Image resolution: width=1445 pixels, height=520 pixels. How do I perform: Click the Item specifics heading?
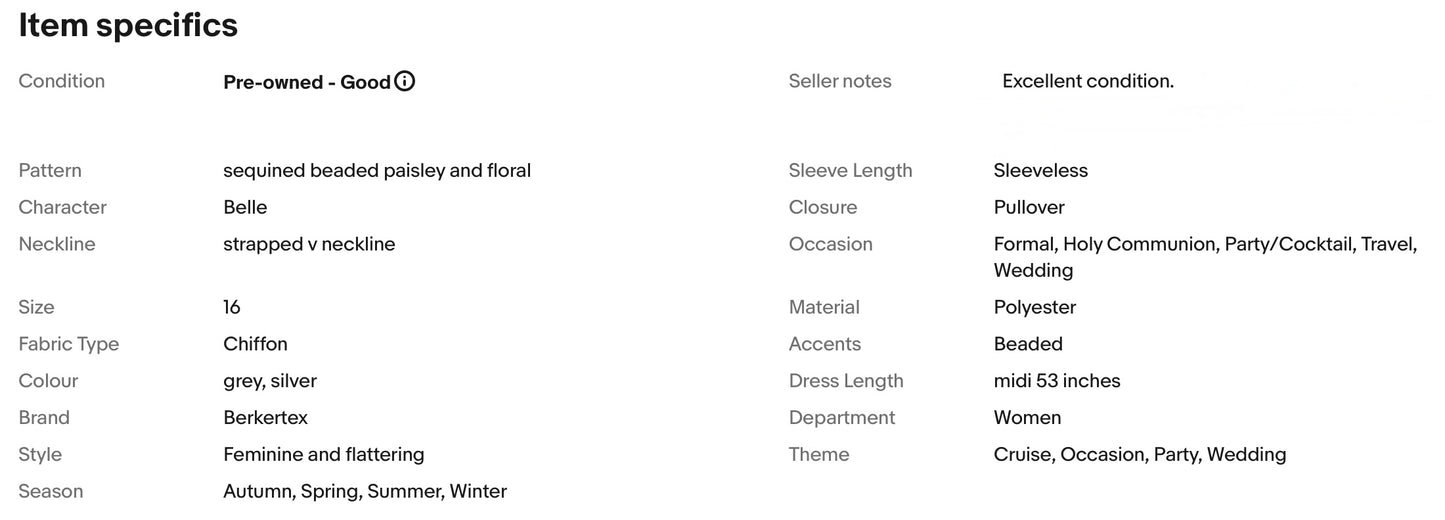[128, 25]
